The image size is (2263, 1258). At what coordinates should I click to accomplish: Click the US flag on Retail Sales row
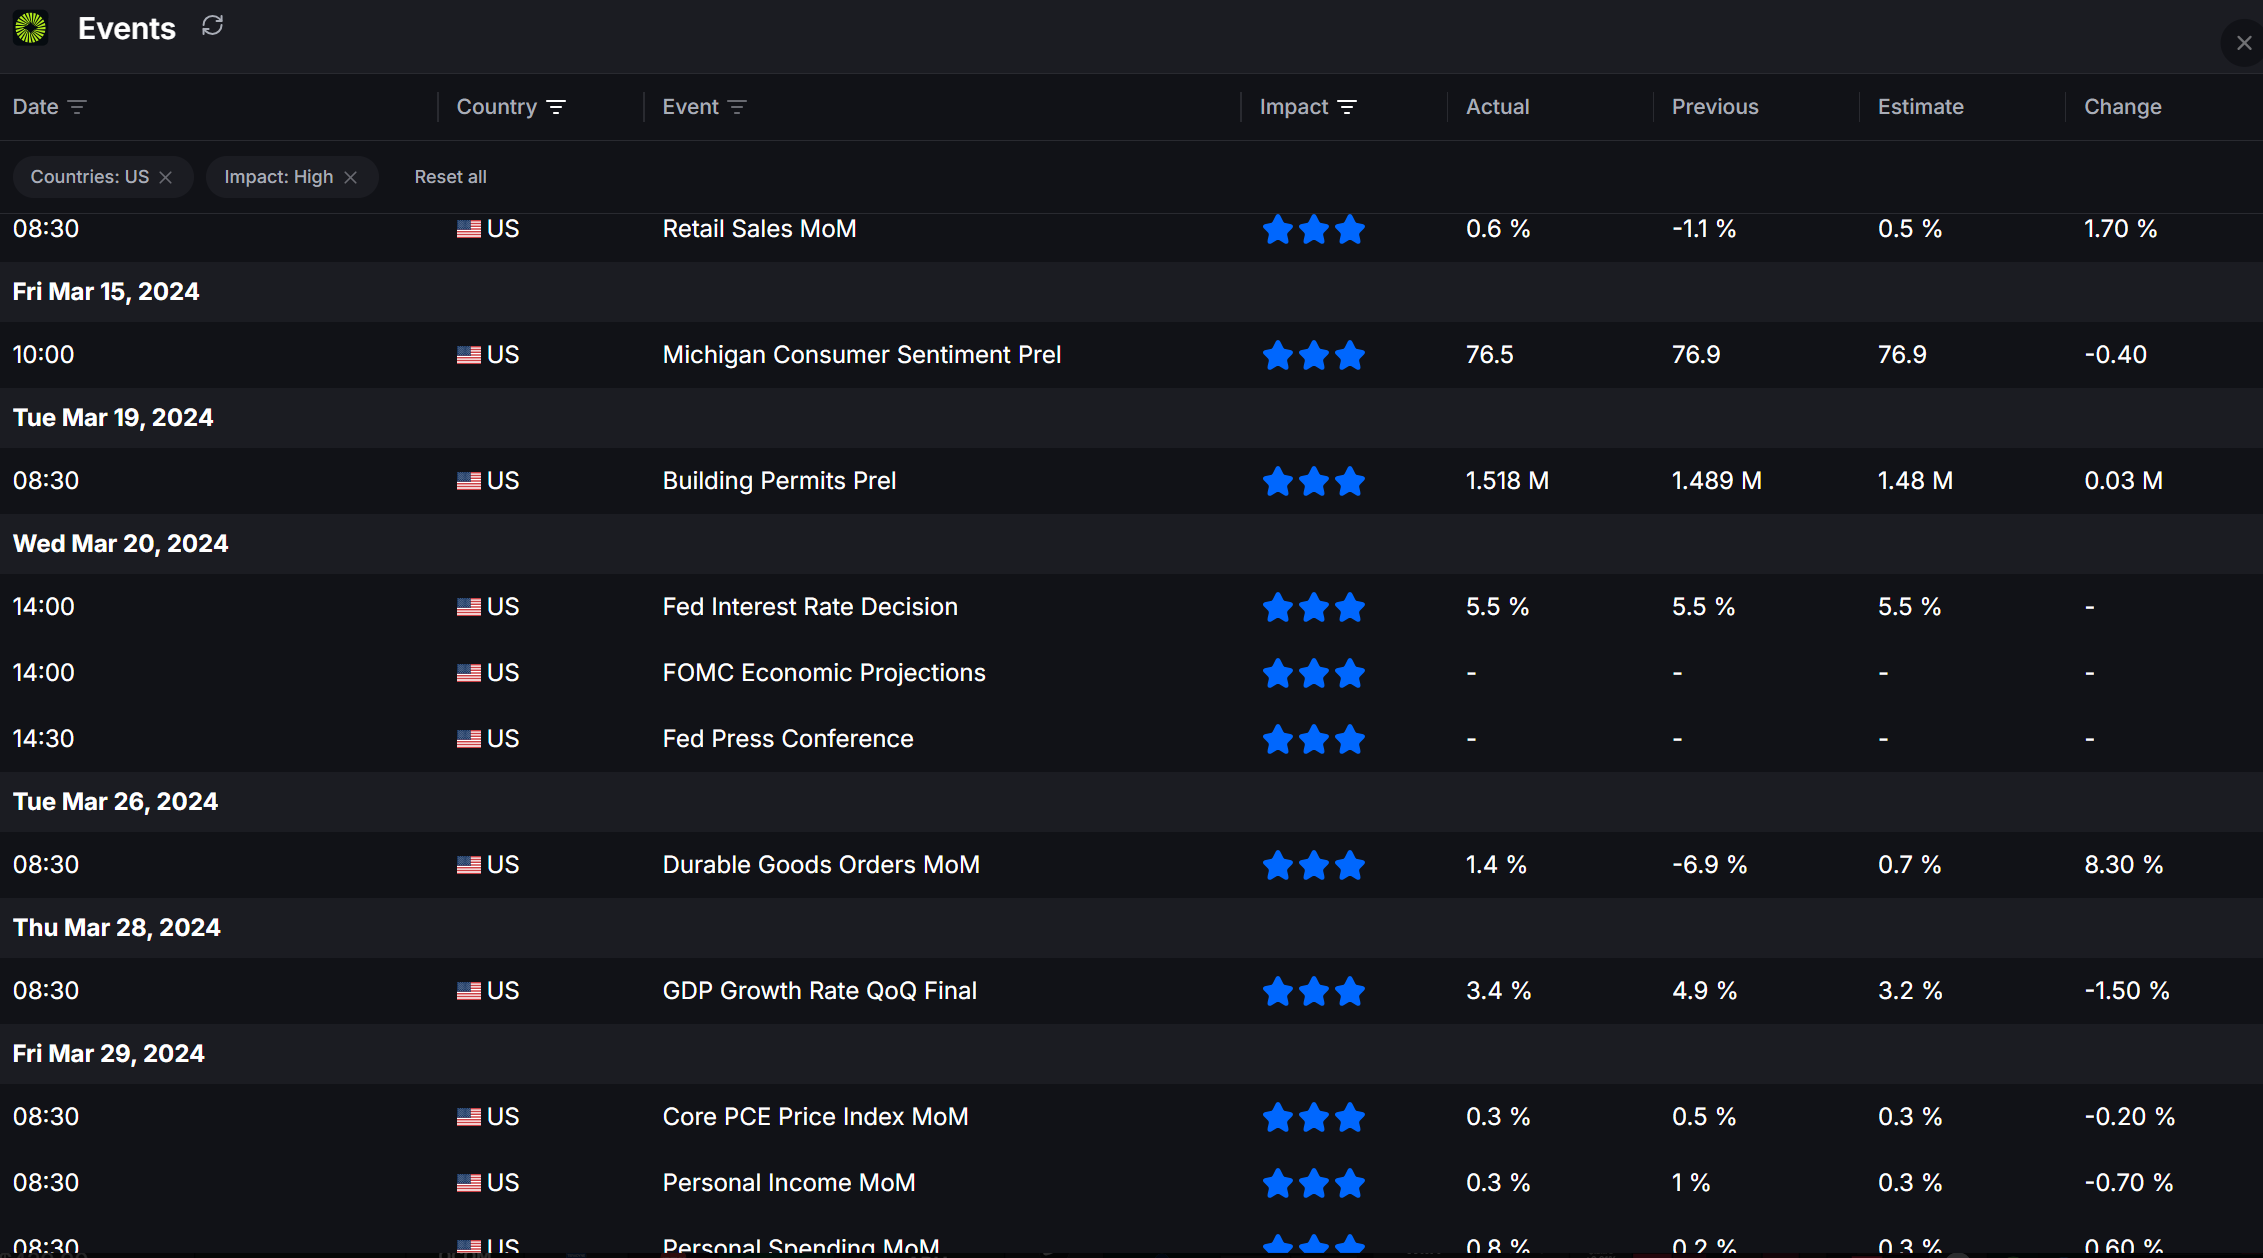469,229
